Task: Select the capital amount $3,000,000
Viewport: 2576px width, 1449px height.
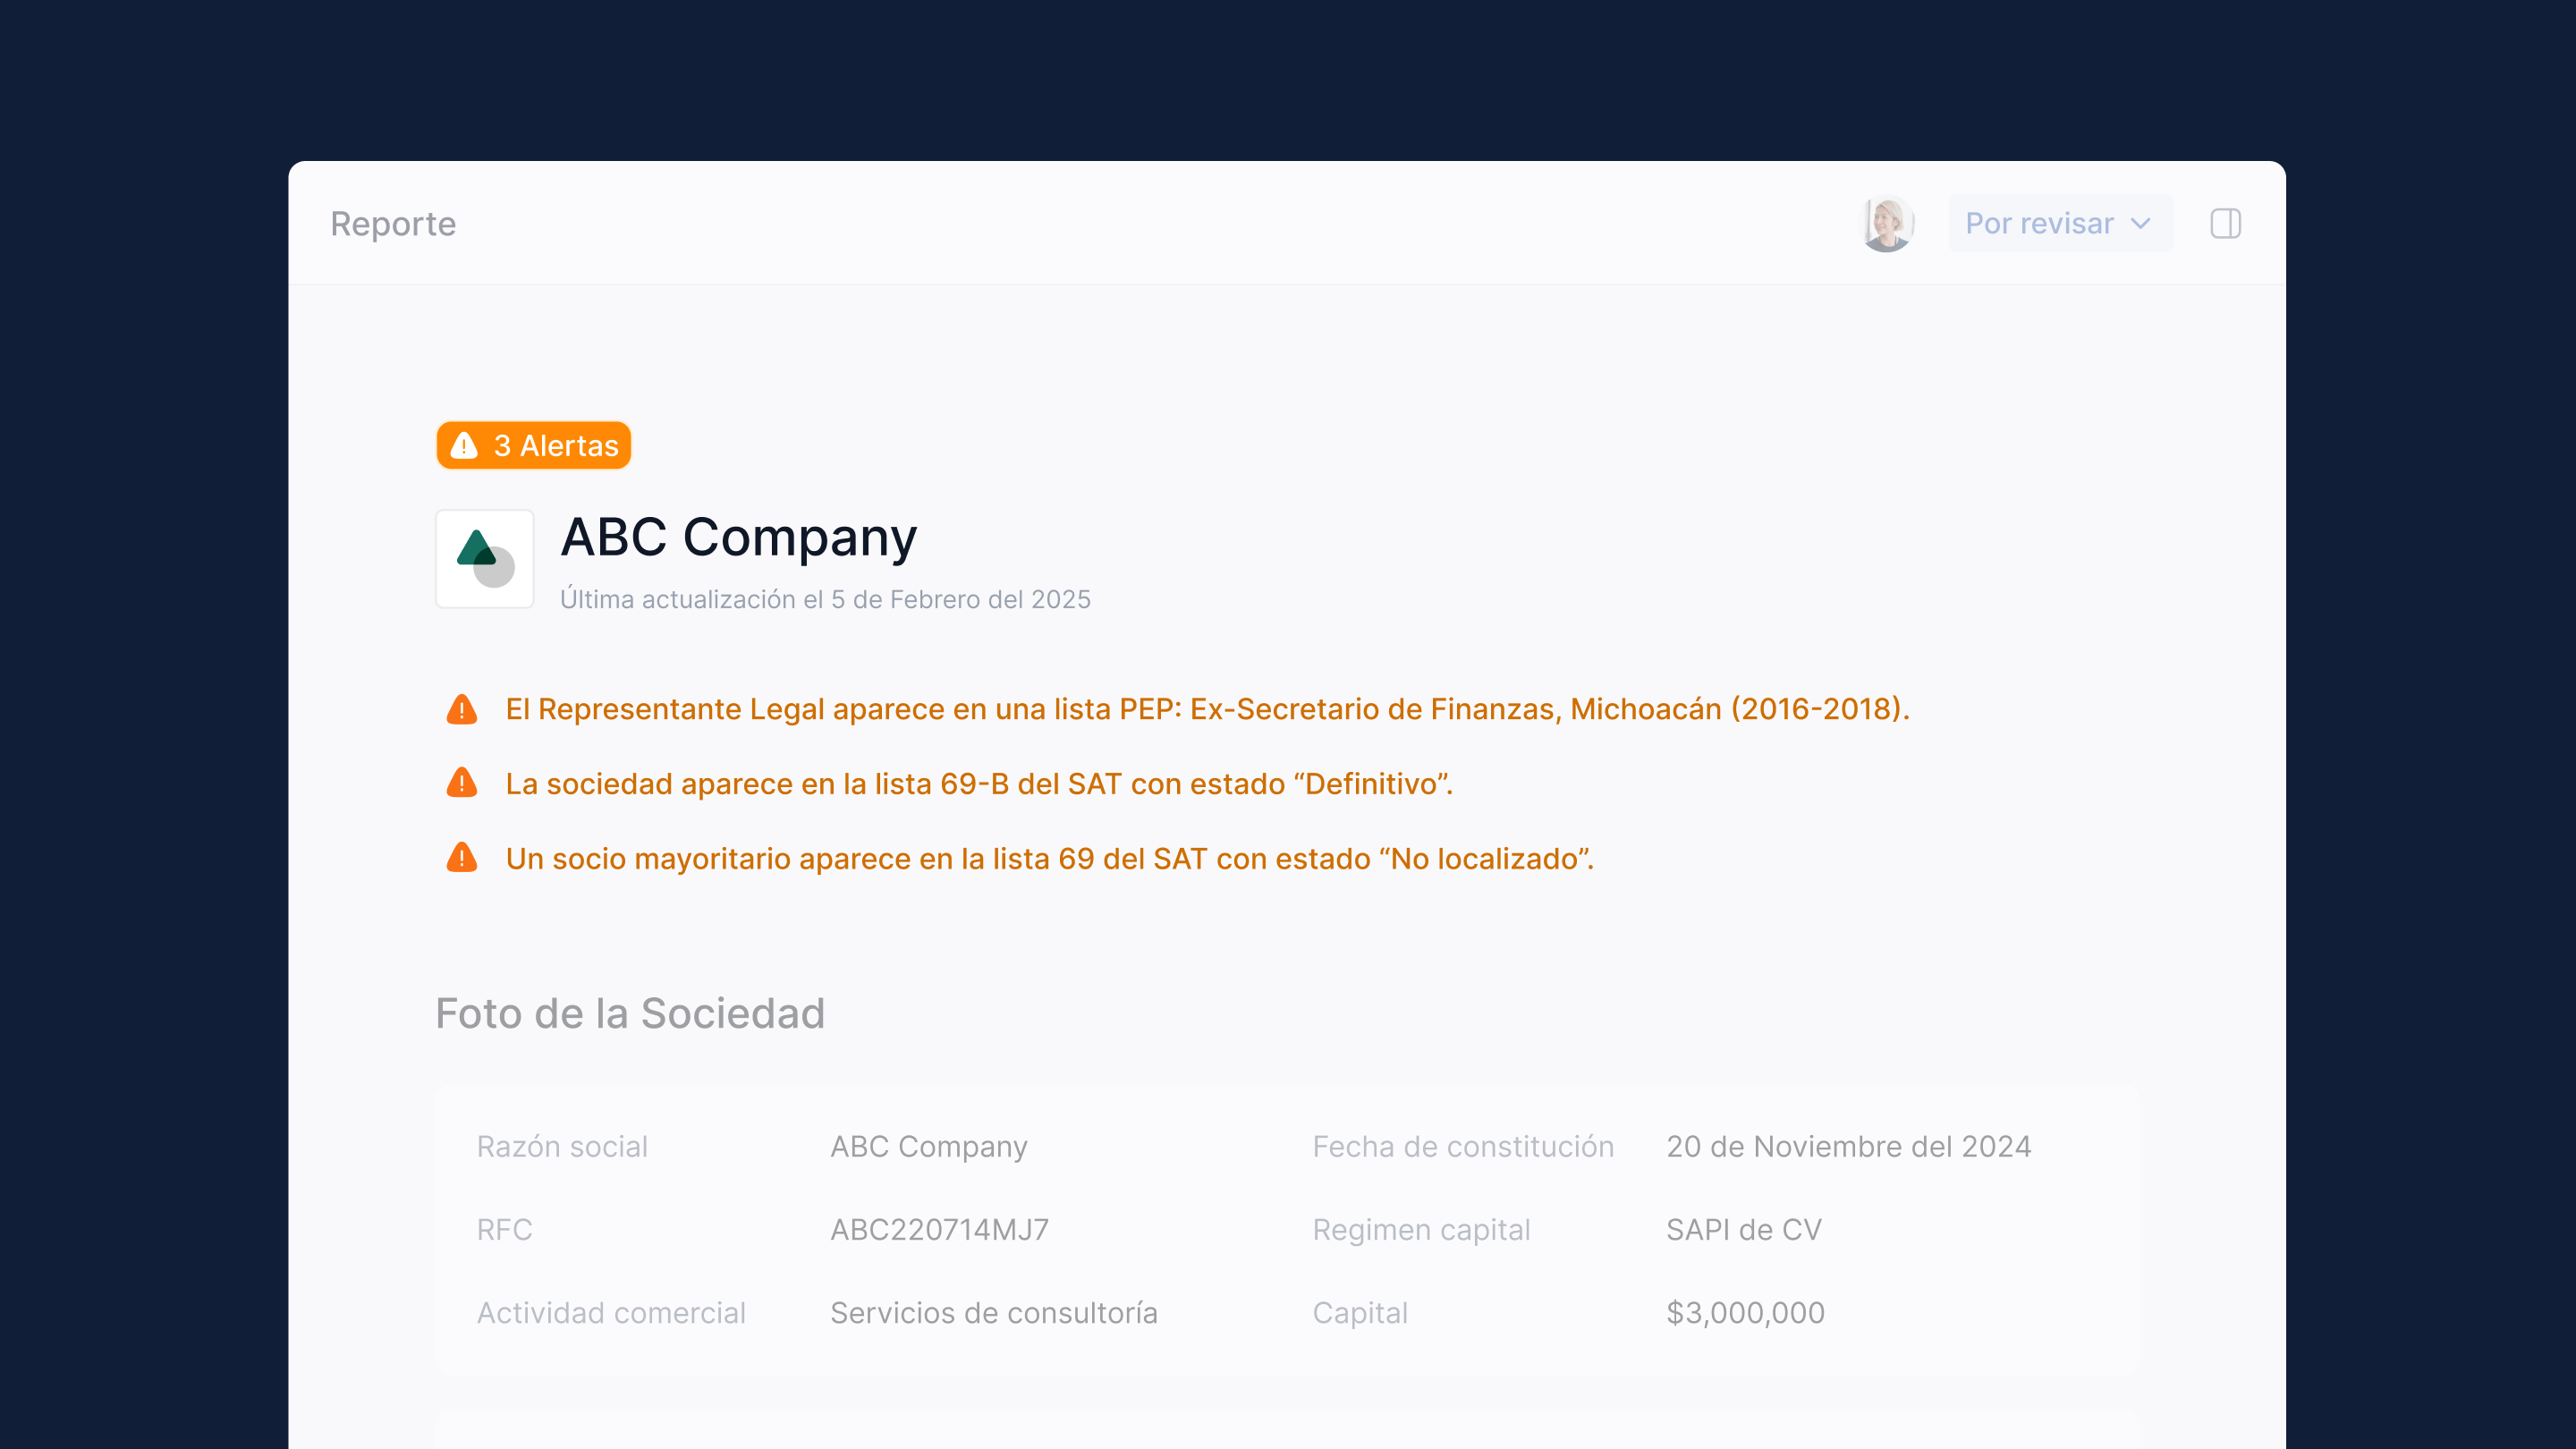Action: point(1745,1313)
